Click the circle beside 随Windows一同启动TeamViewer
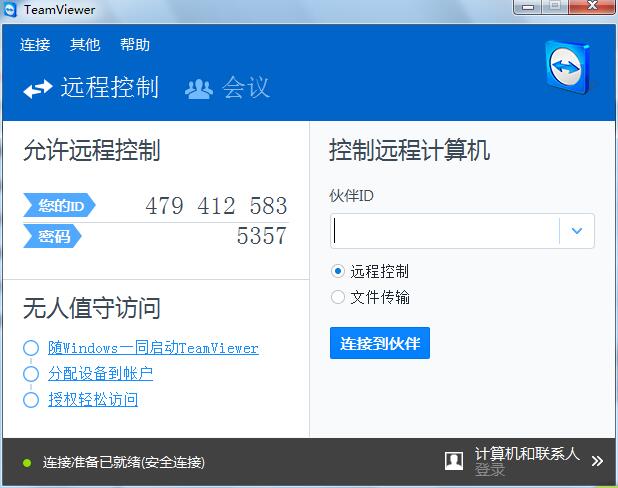The image size is (618, 488). (x=31, y=348)
